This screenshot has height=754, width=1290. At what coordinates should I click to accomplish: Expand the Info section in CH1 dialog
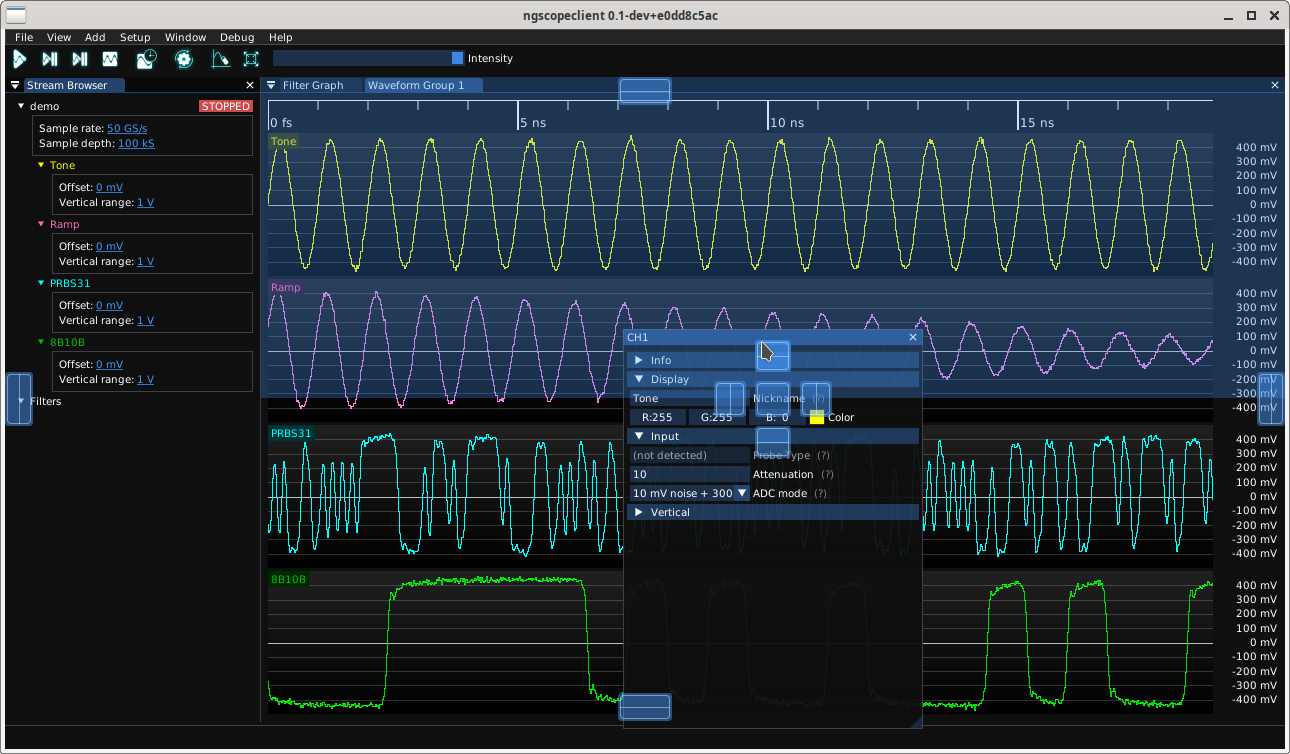772,361
